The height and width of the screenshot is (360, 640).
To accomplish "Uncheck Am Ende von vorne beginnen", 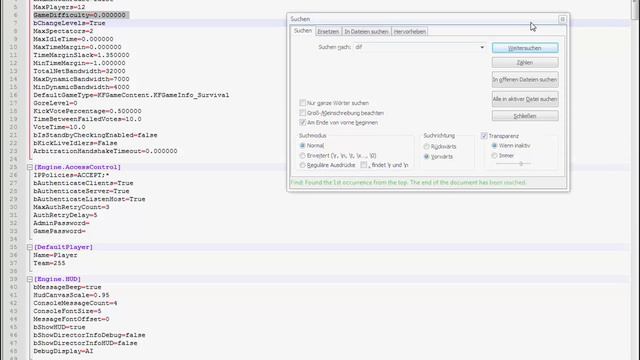I will tap(302, 122).
